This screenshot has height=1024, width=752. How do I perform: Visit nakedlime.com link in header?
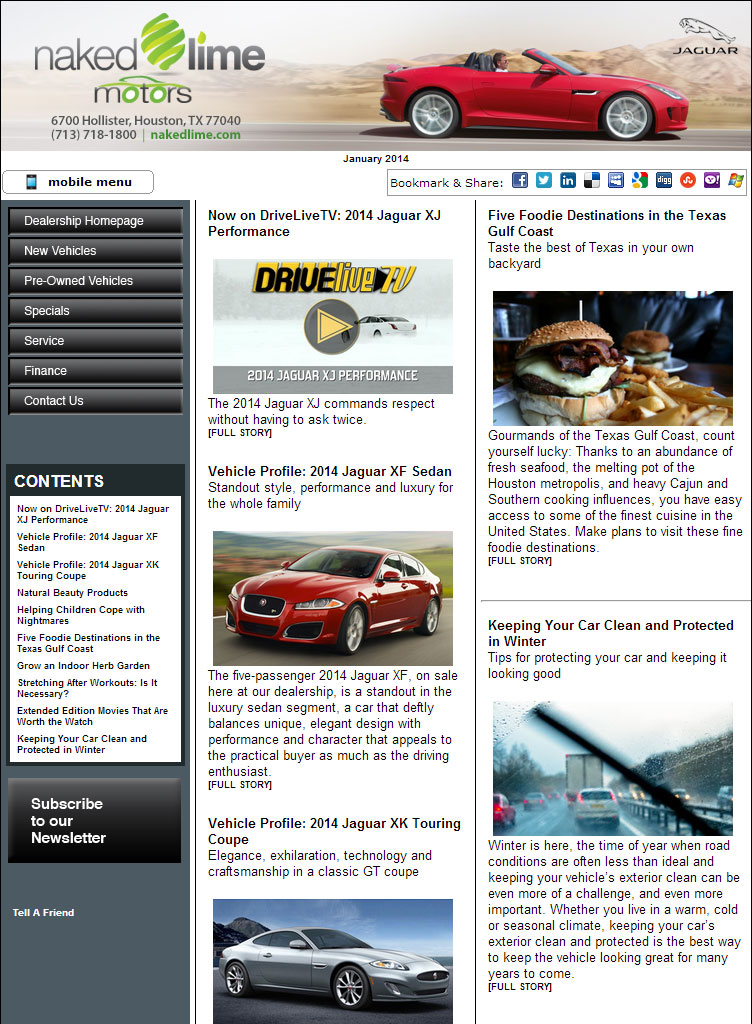[195, 135]
